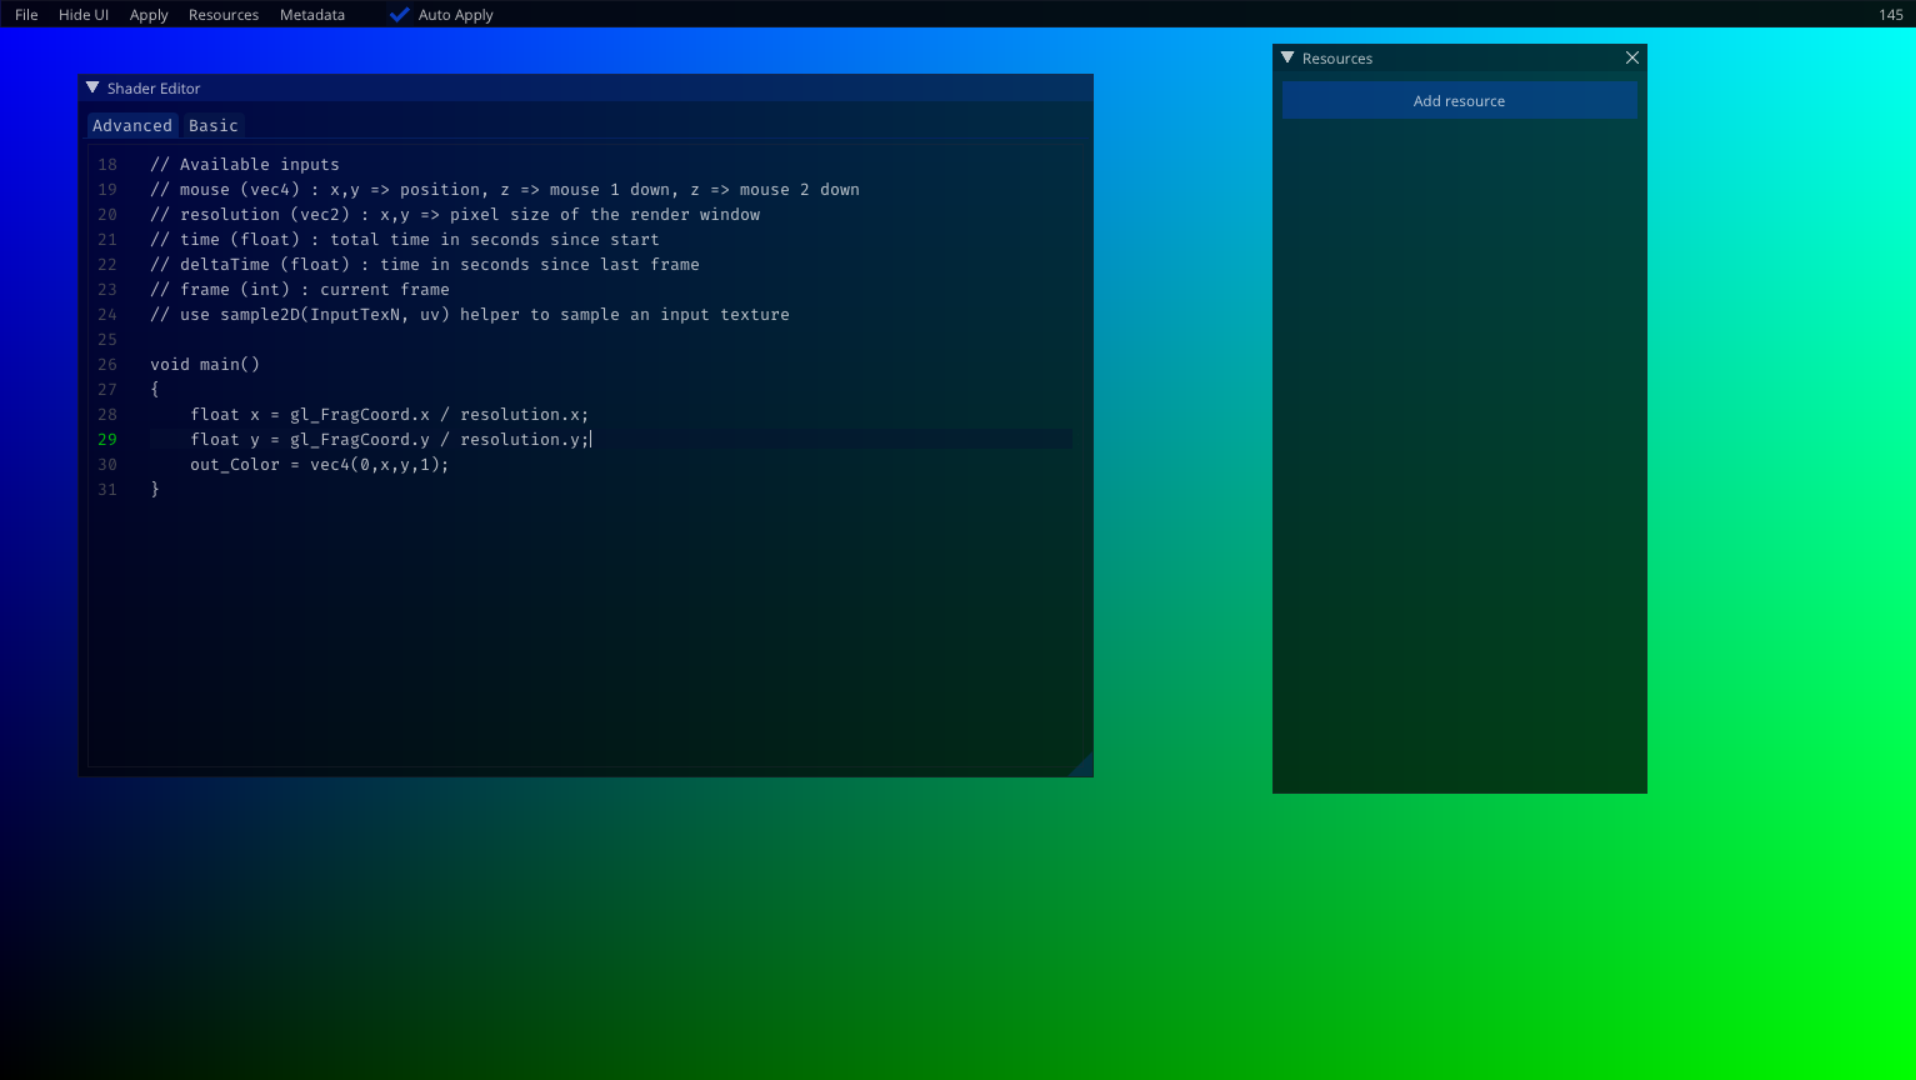Switch to the Advanced tab
This screenshot has height=1080, width=1916.
[132, 125]
